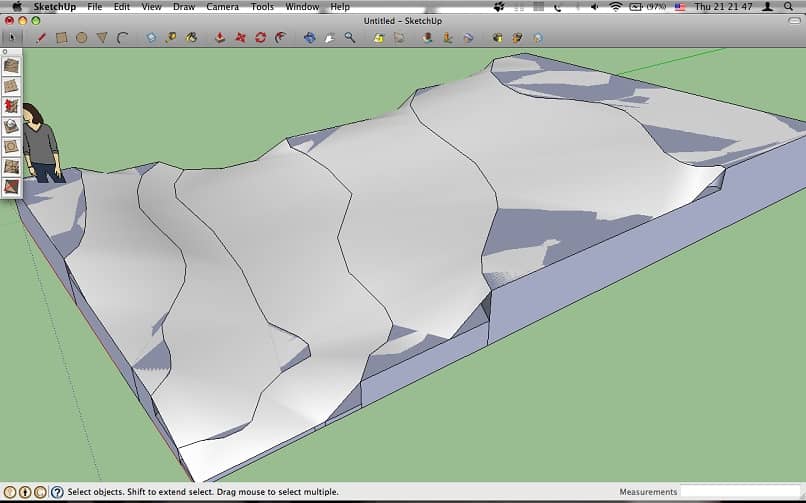This screenshot has height=503, width=806.
Task: Select the Flip Edge sandbox tool
Action: click(11, 186)
